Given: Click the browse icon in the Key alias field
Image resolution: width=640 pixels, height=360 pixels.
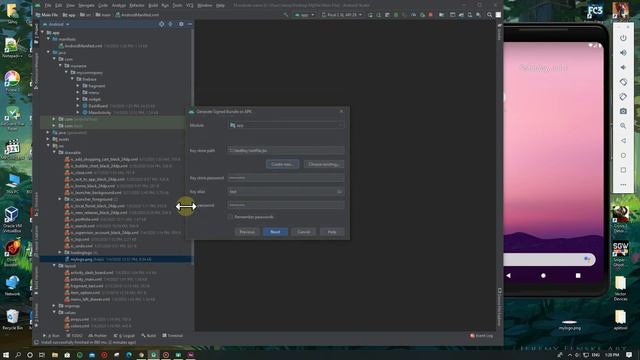Looking at the screenshot, I should [339, 191].
